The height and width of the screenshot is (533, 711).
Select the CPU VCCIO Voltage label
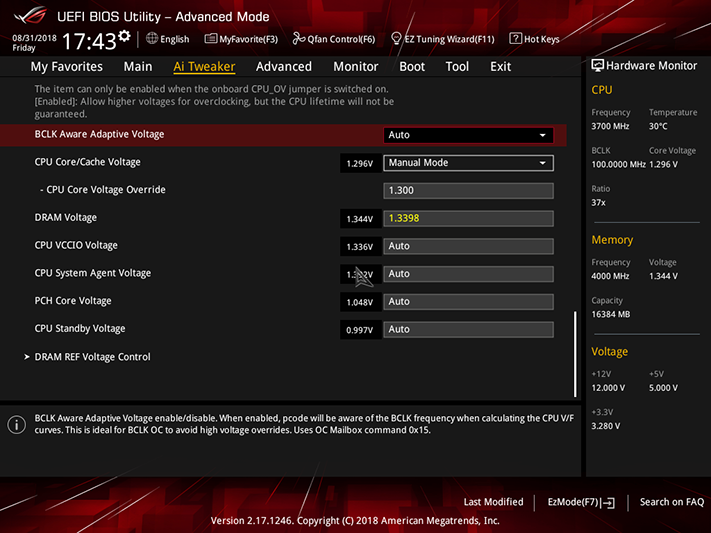[x=76, y=245]
